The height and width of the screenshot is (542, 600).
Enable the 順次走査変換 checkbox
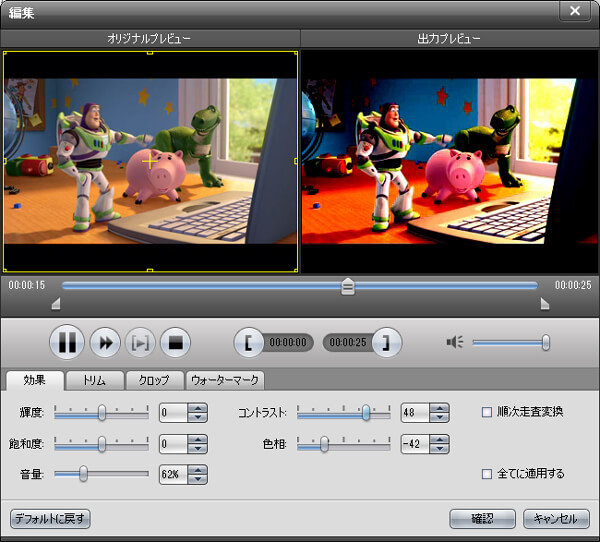click(x=487, y=412)
